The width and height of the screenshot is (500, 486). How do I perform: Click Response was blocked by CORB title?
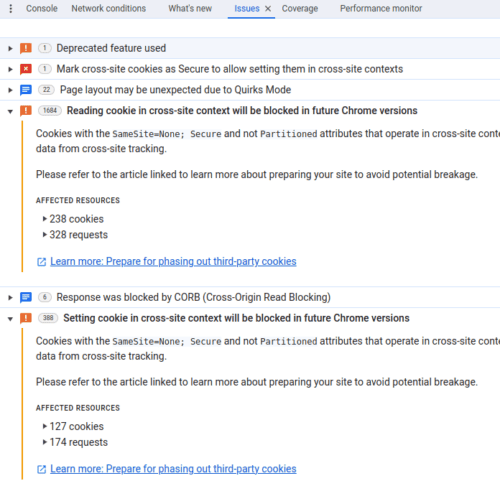tap(193, 297)
